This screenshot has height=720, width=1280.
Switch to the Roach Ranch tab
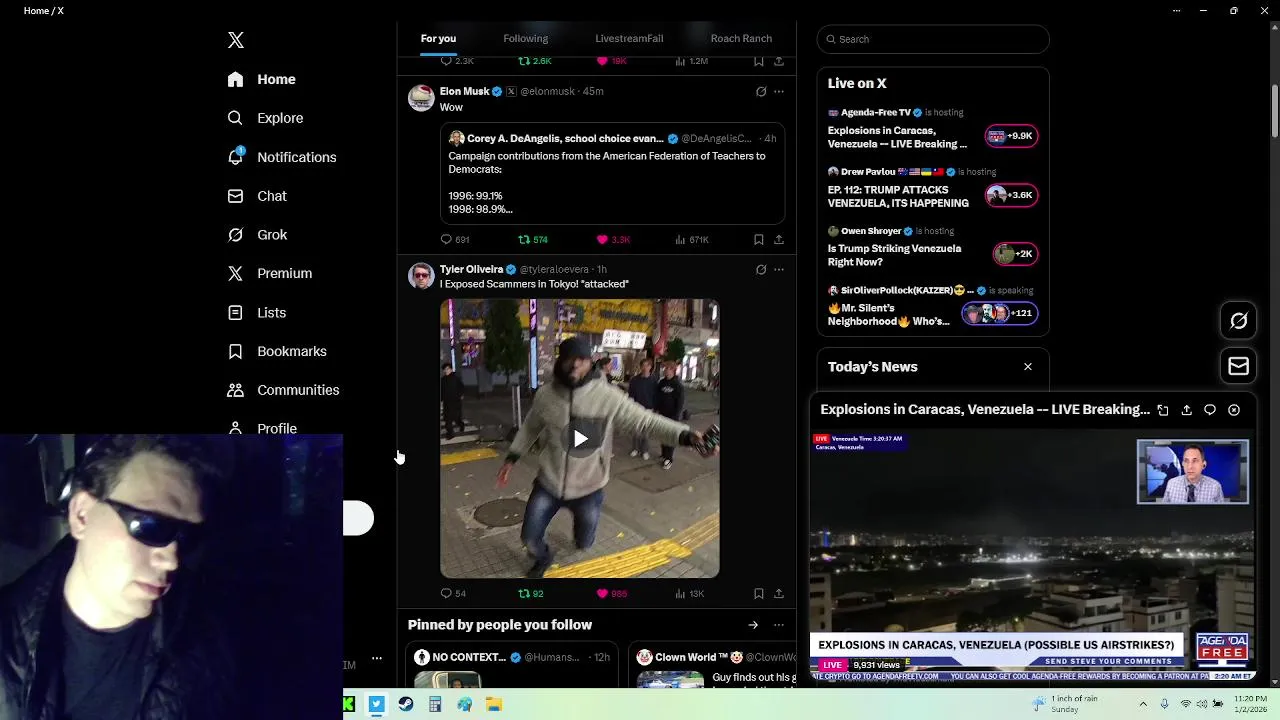pyautogui.click(x=741, y=38)
